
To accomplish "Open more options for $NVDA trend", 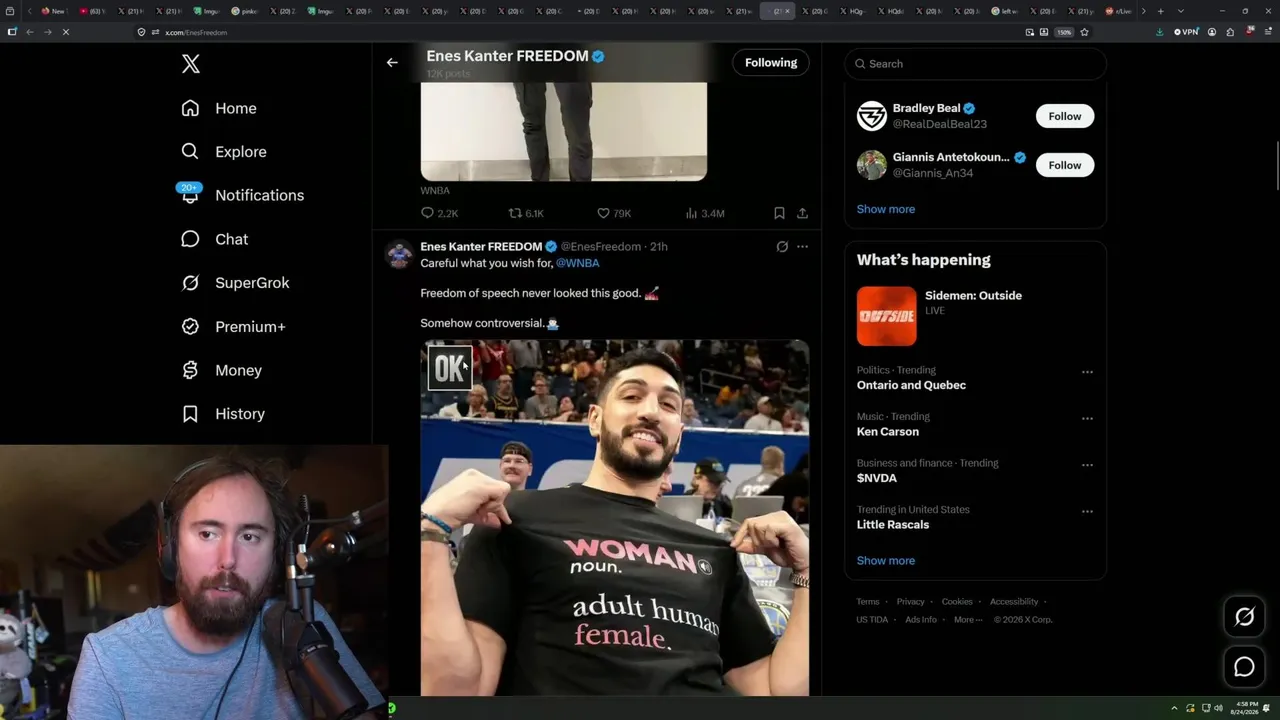I will click(1087, 465).
